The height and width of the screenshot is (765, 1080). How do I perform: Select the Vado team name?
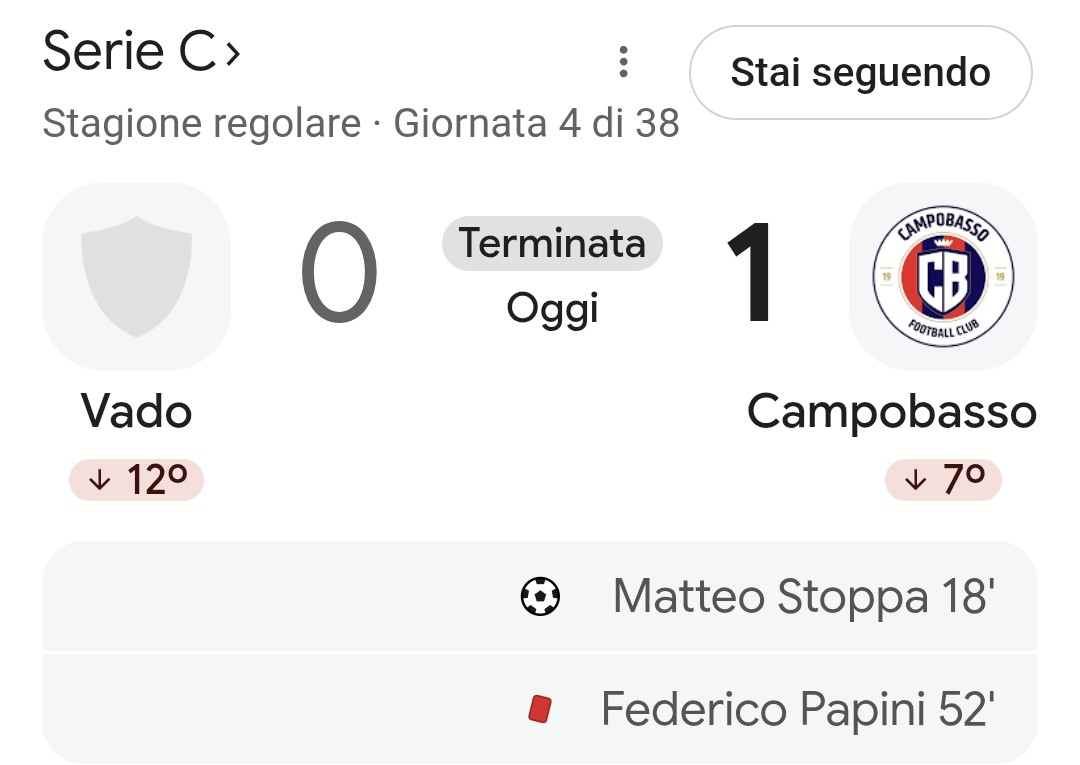(x=136, y=412)
